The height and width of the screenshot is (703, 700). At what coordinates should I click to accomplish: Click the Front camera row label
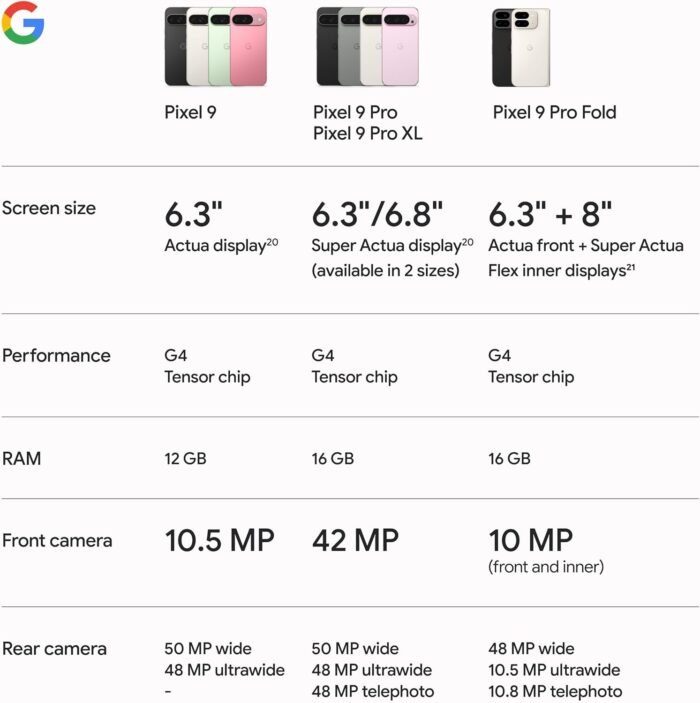57,541
